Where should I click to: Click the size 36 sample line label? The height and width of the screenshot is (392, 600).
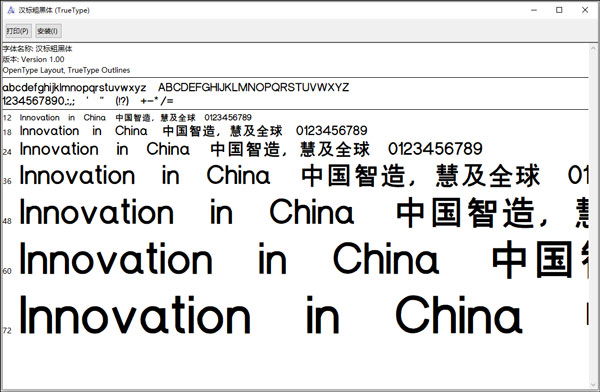pos(7,181)
